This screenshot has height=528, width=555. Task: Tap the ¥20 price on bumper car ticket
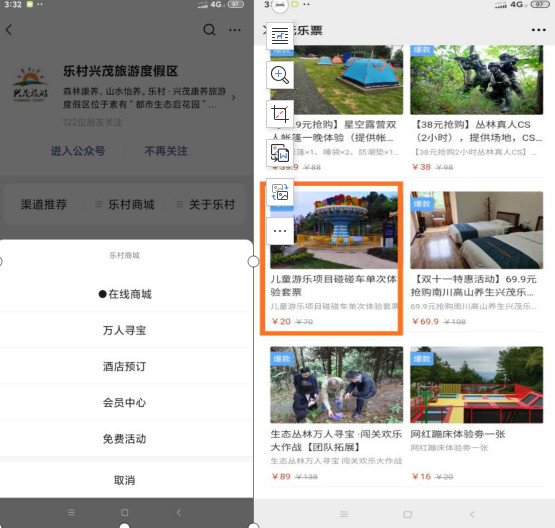(281, 321)
